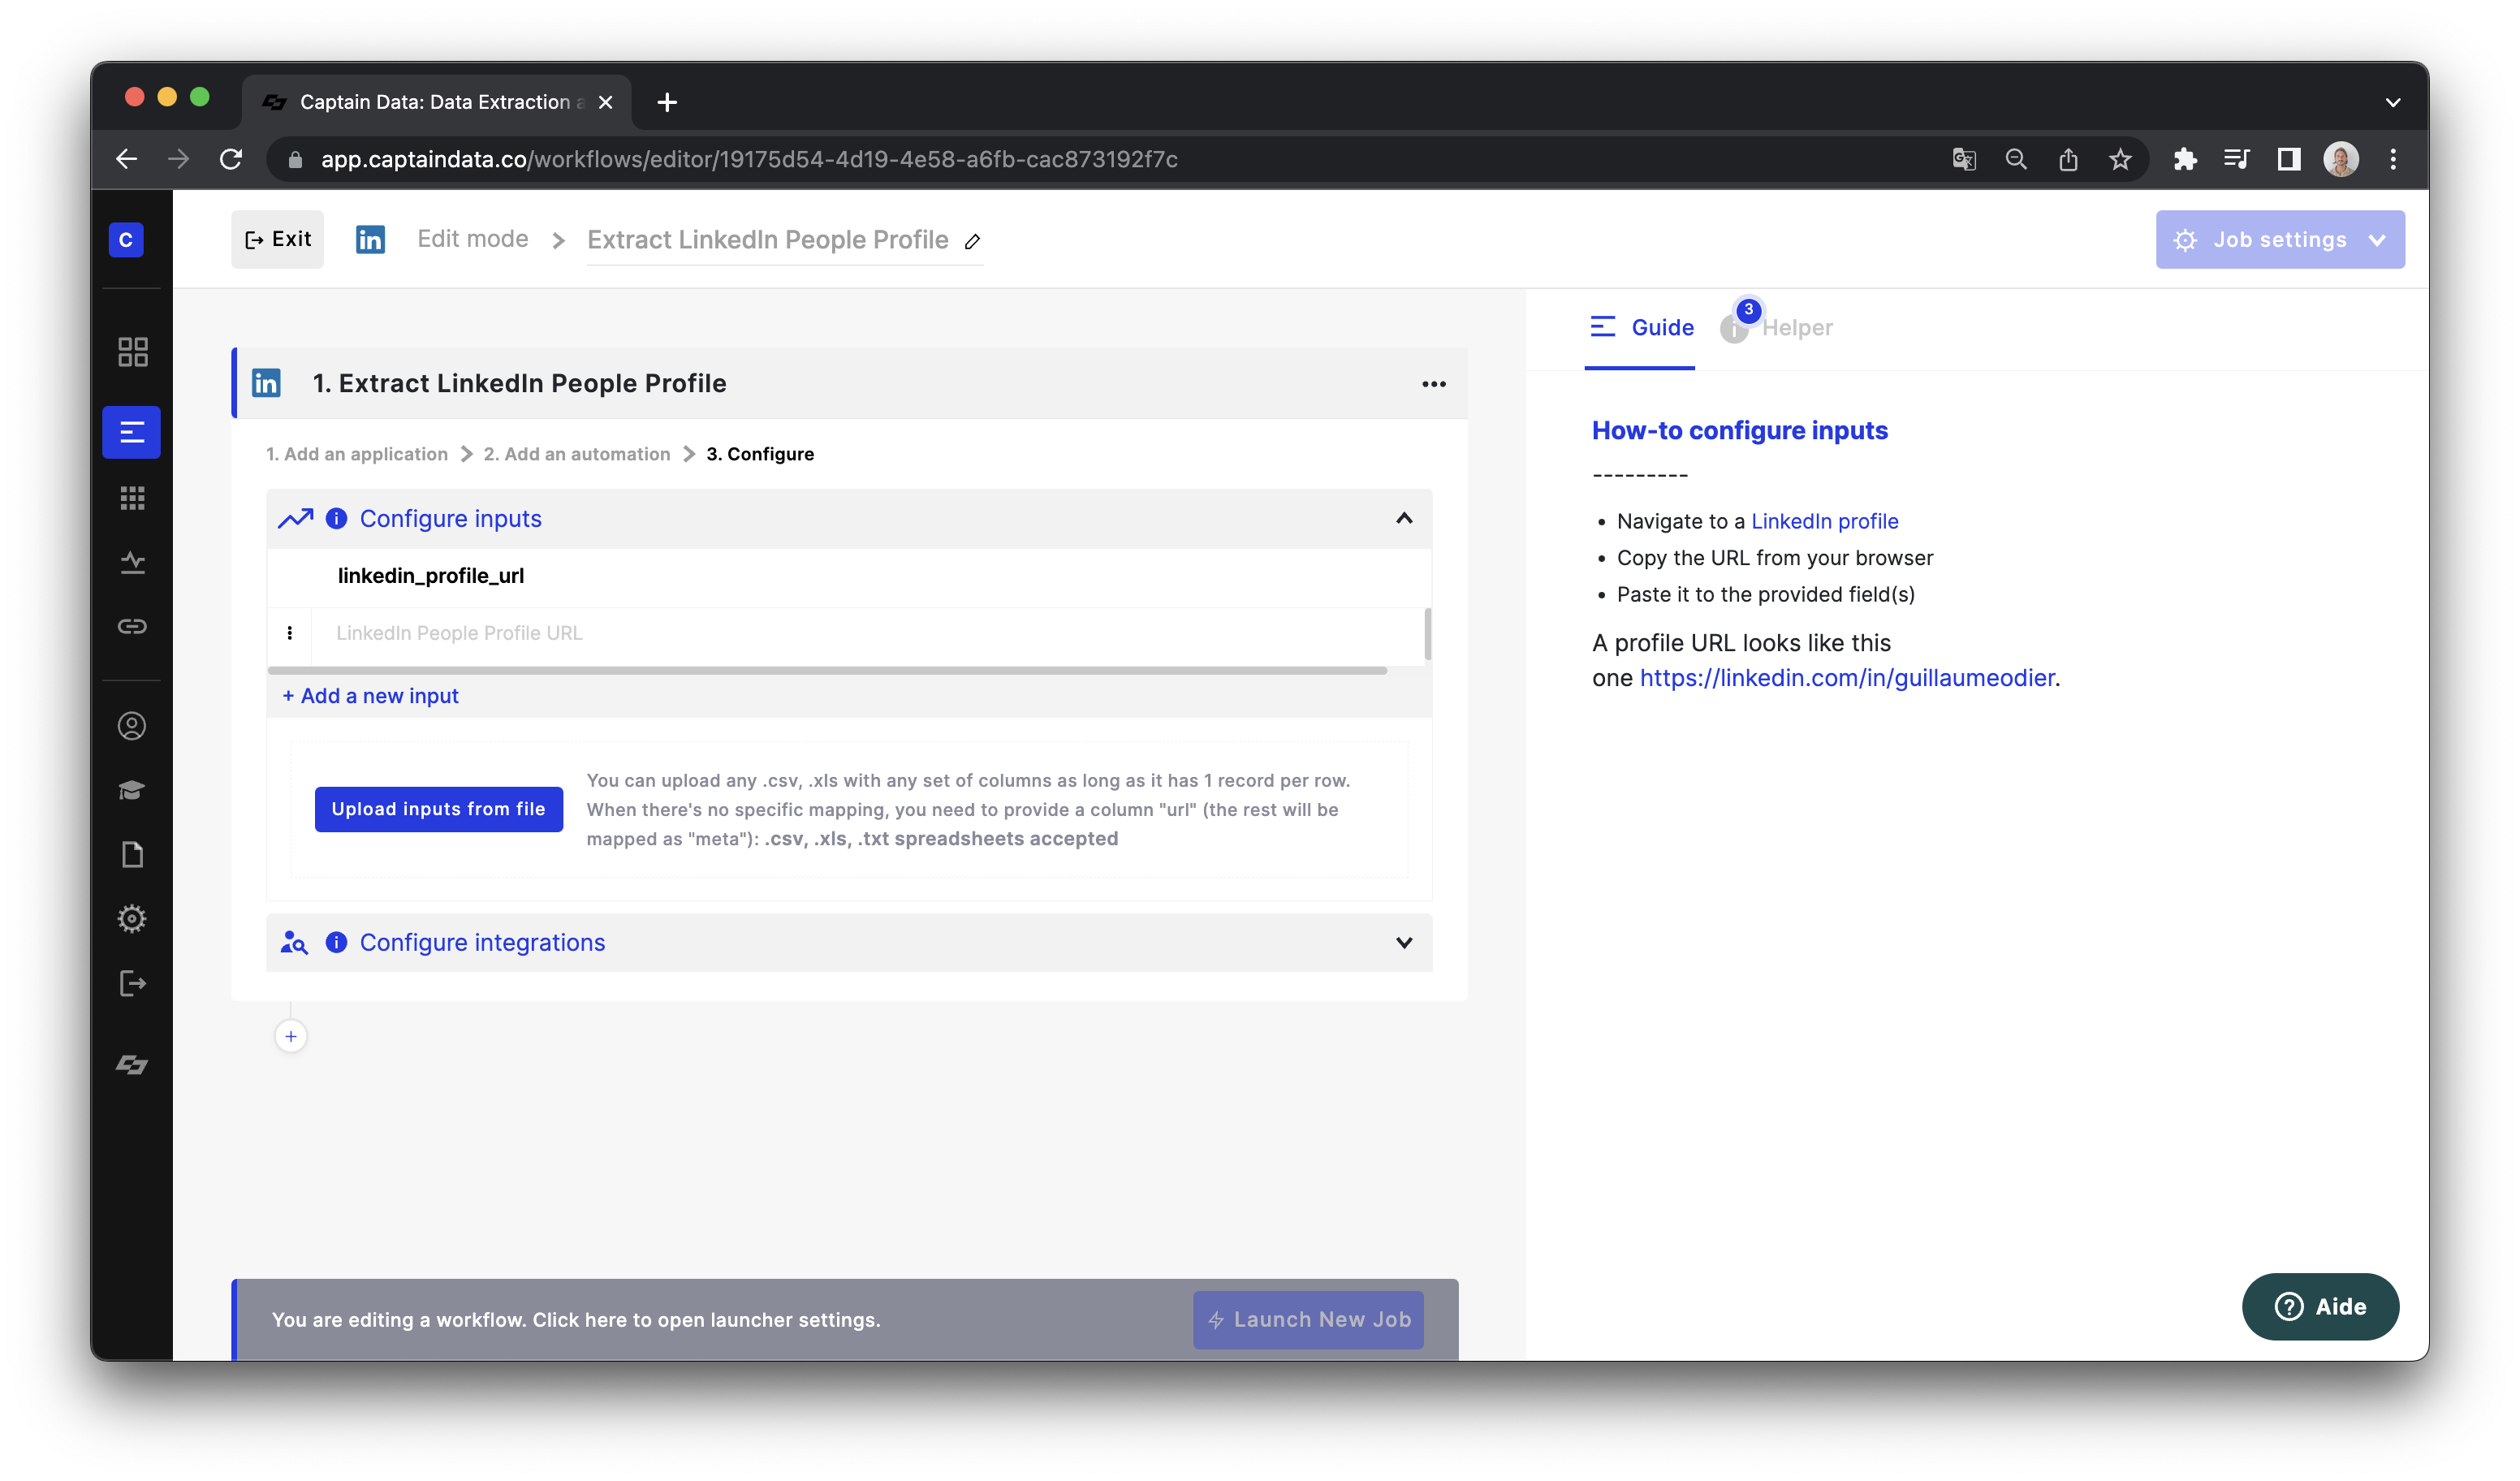Click the linkedin_profile_url column header
The height and width of the screenshot is (1481, 2520).
pyautogui.click(x=431, y=576)
